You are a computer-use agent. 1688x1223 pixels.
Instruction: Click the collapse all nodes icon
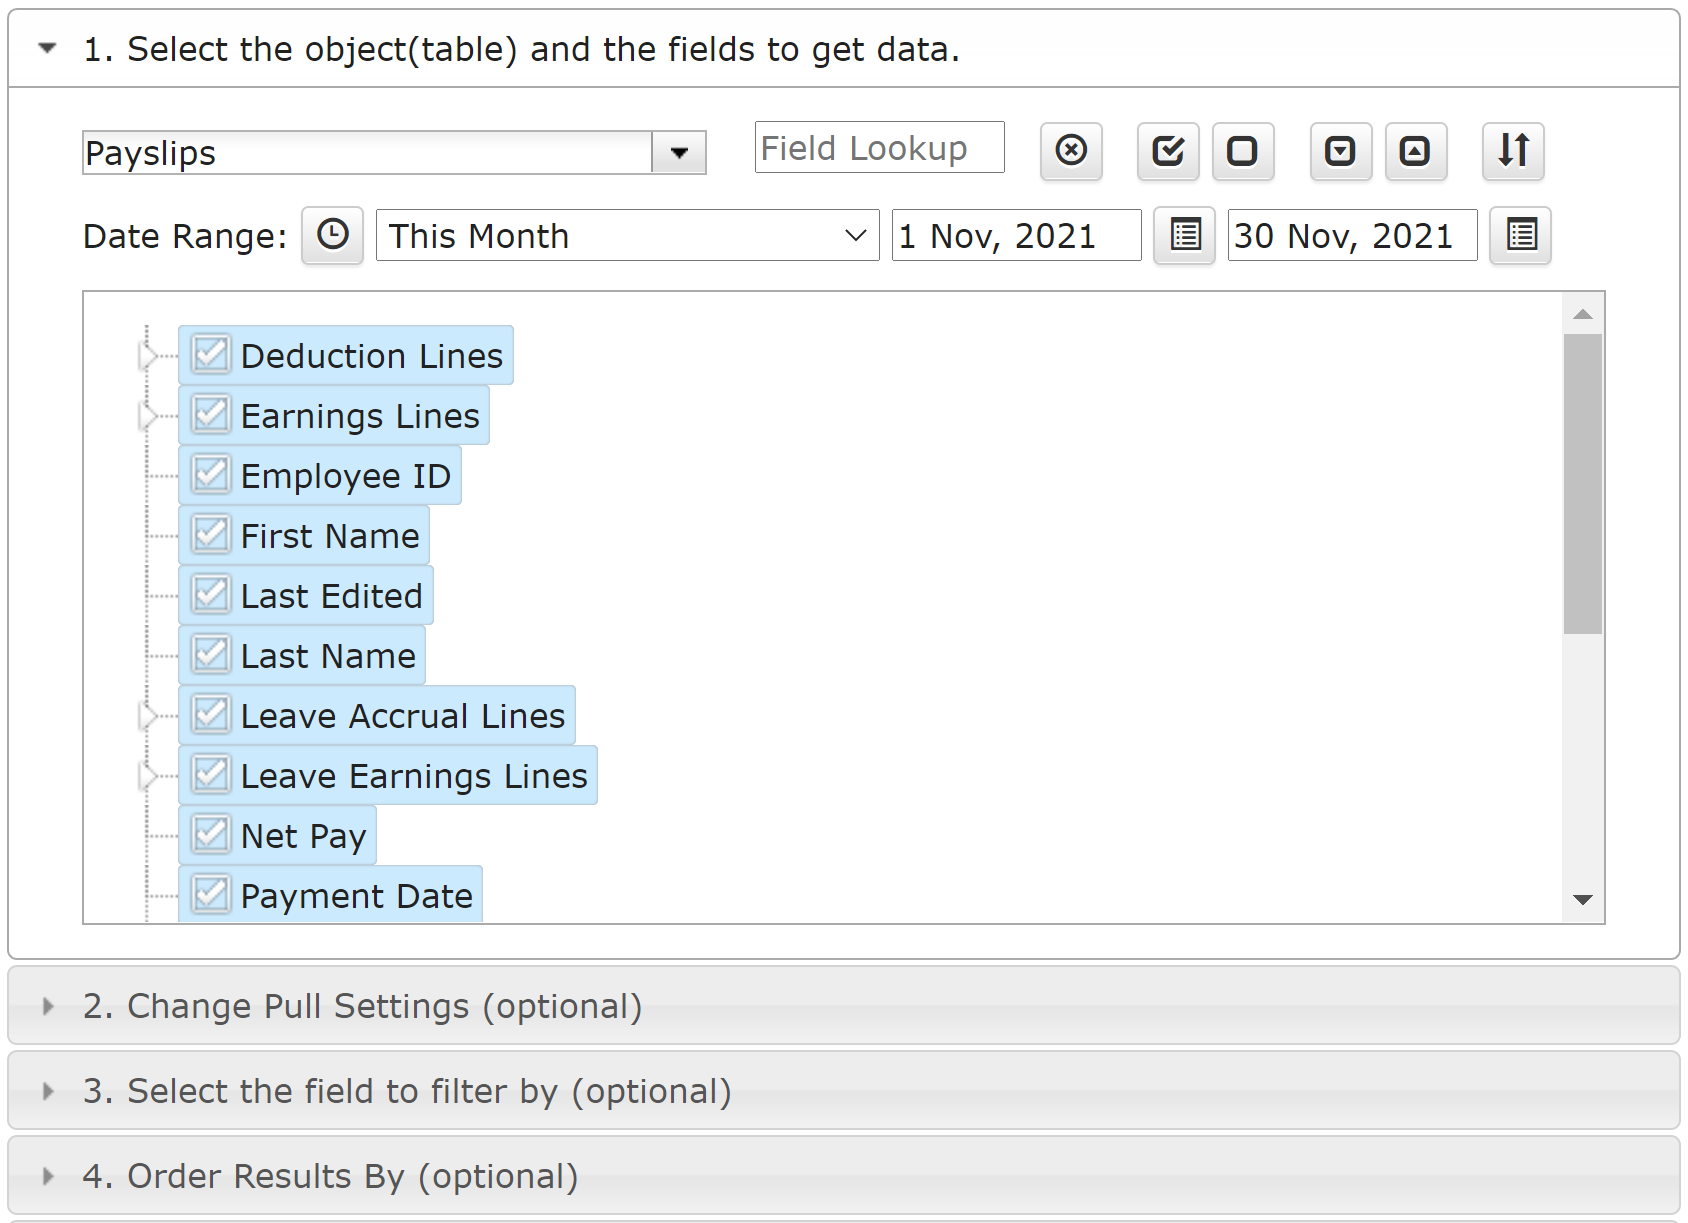point(1415,151)
